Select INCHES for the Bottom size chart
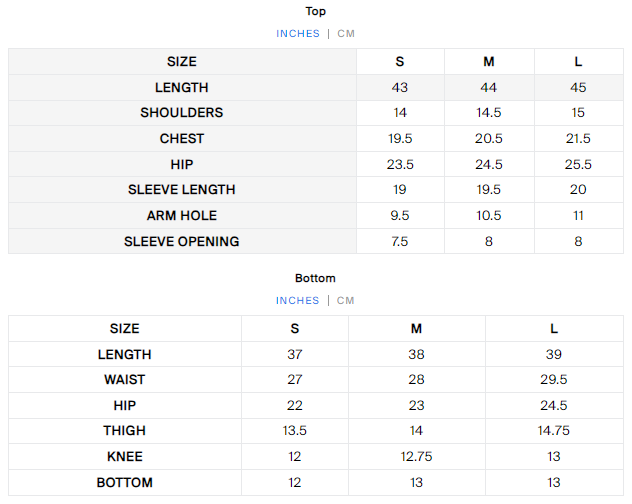The image size is (632, 504). 298,300
